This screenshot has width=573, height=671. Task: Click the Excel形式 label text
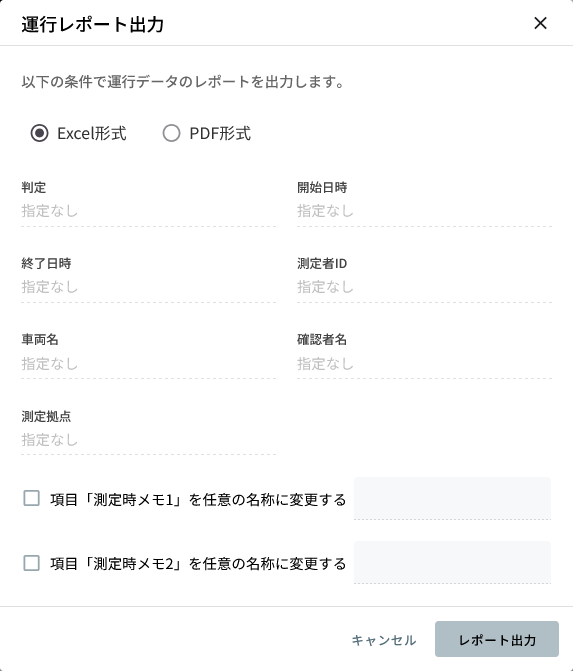point(92,134)
